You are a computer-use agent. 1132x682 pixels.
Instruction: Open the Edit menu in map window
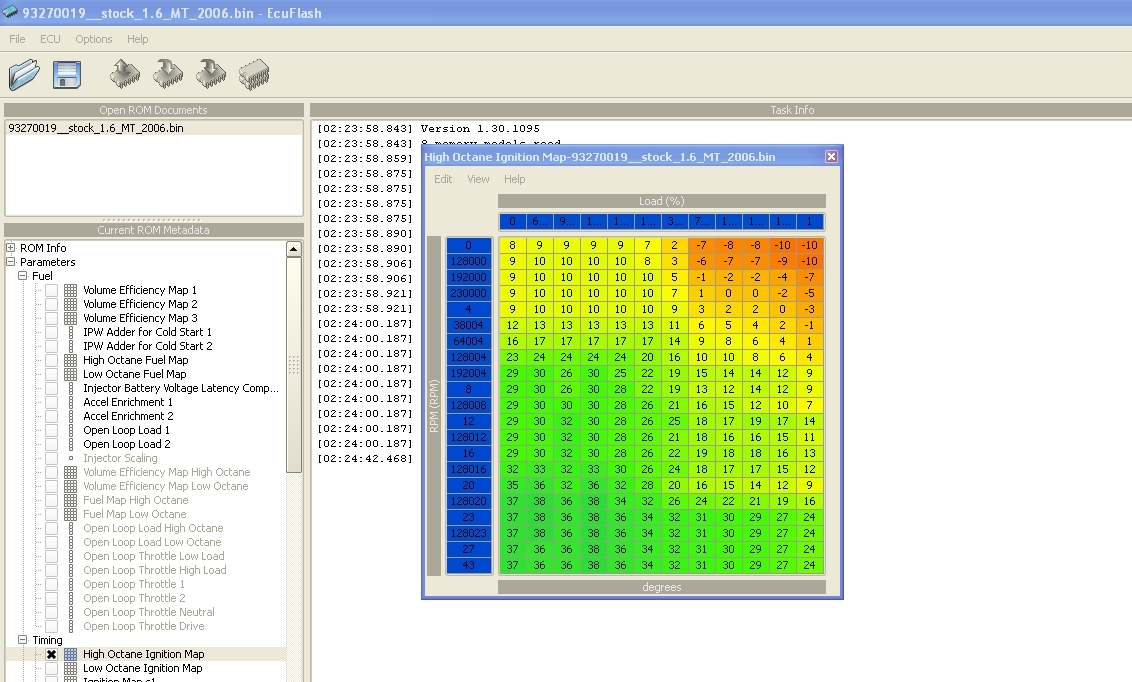point(443,179)
